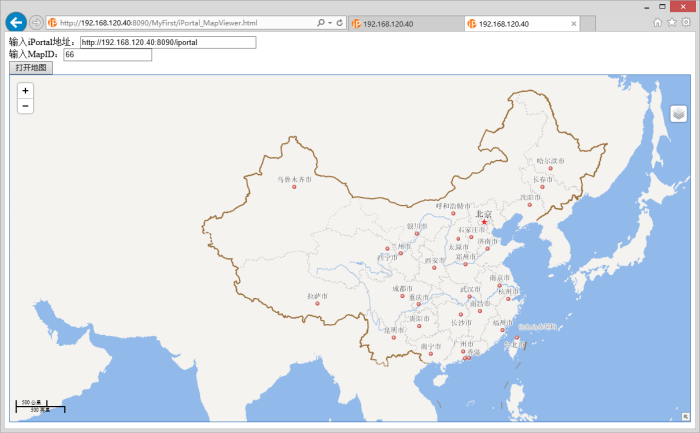
Task: Open browser home page via house icon
Action: 657,22
